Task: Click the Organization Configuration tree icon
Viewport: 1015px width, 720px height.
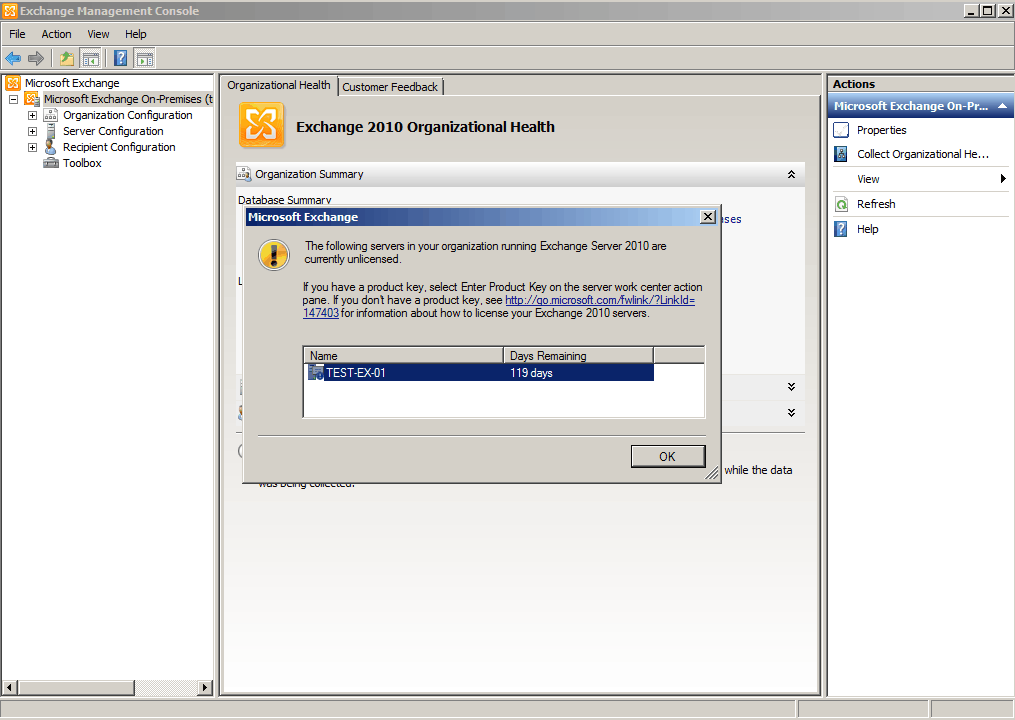Action: (x=50, y=115)
